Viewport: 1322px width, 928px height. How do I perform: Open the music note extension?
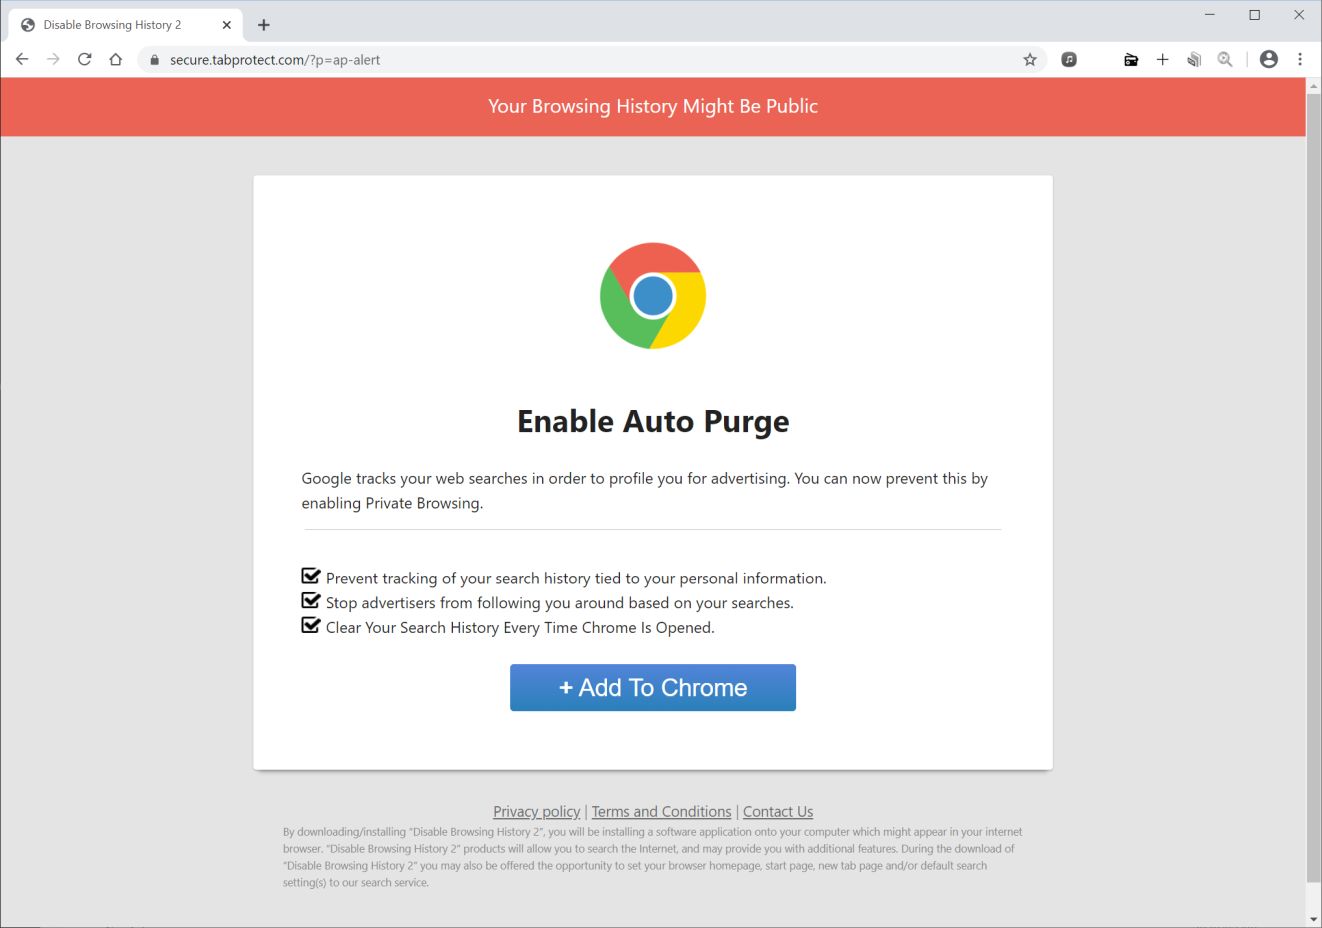1069,60
